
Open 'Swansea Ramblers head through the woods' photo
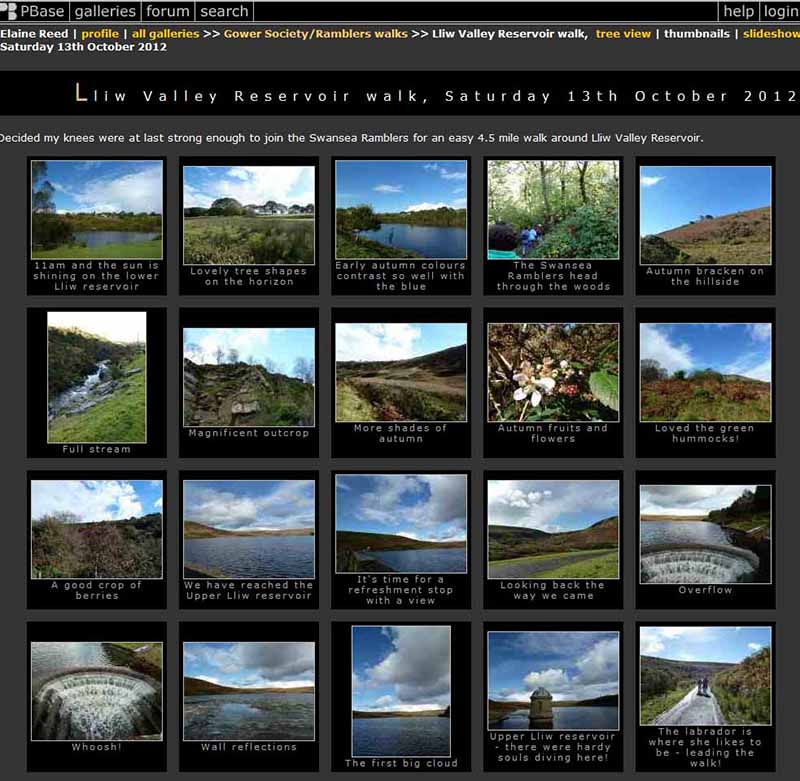pyautogui.click(x=553, y=209)
